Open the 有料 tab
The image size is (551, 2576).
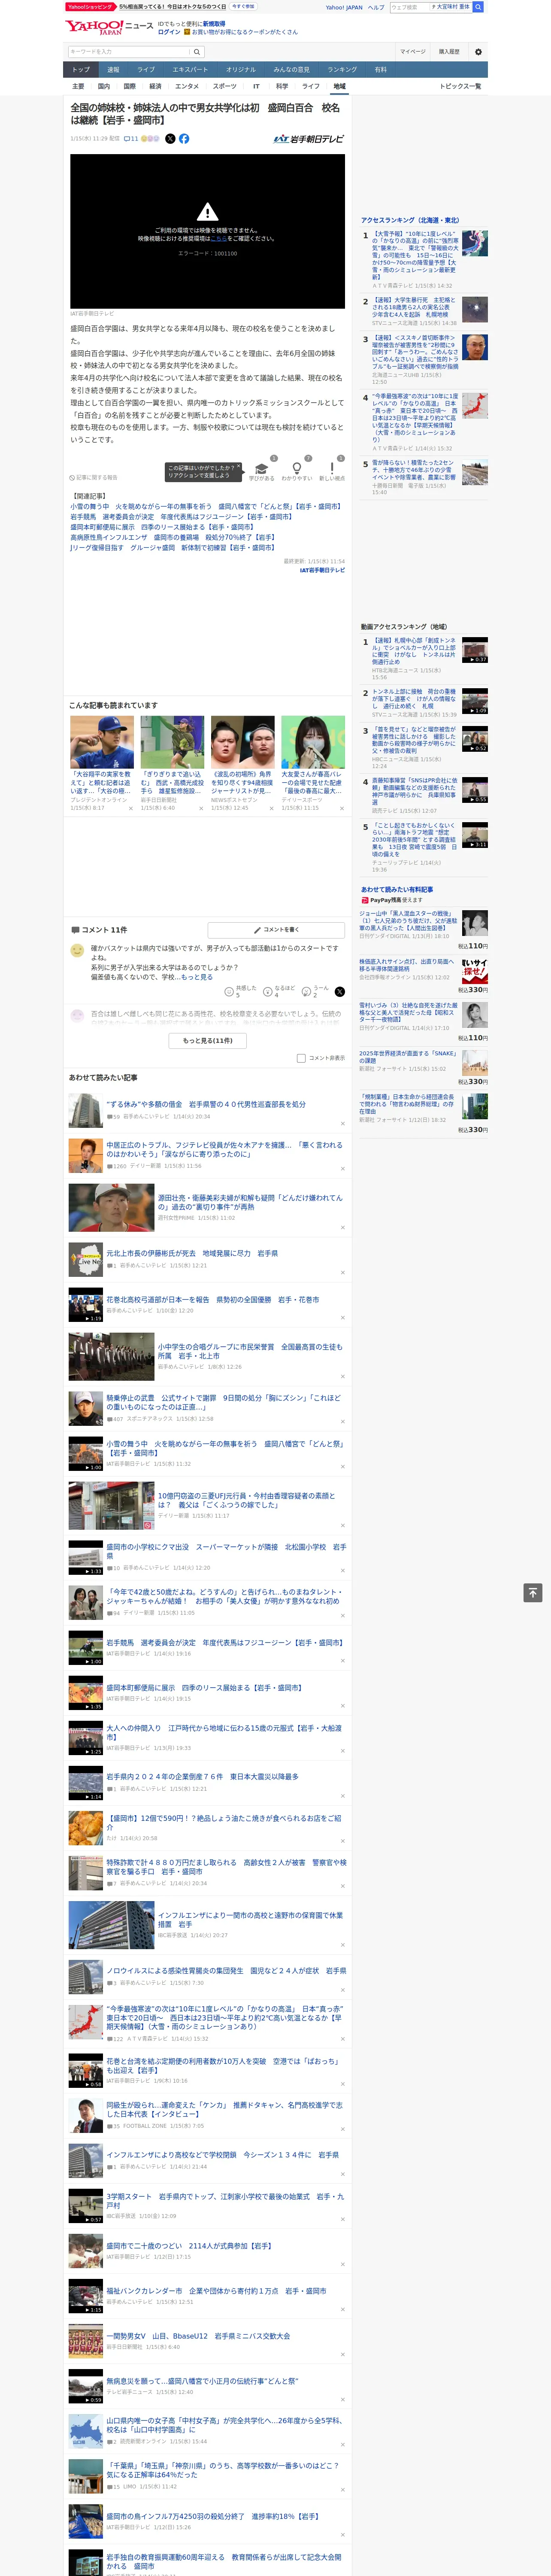tap(381, 70)
